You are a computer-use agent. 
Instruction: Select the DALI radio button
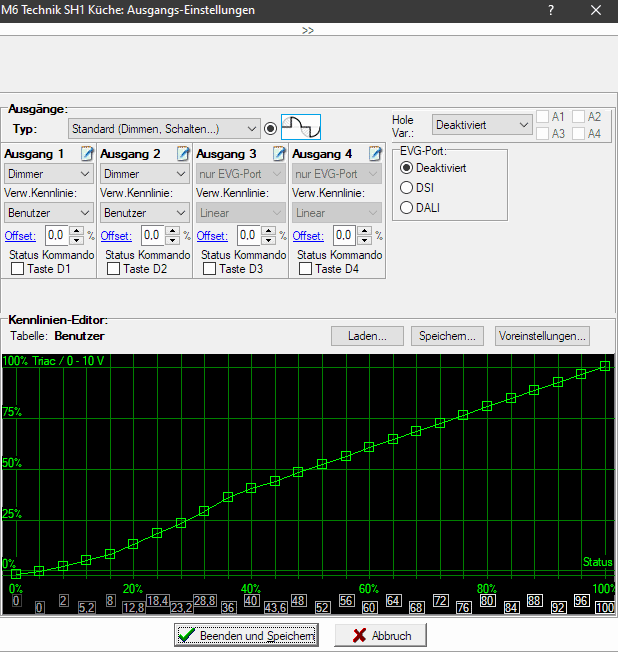click(406, 207)
